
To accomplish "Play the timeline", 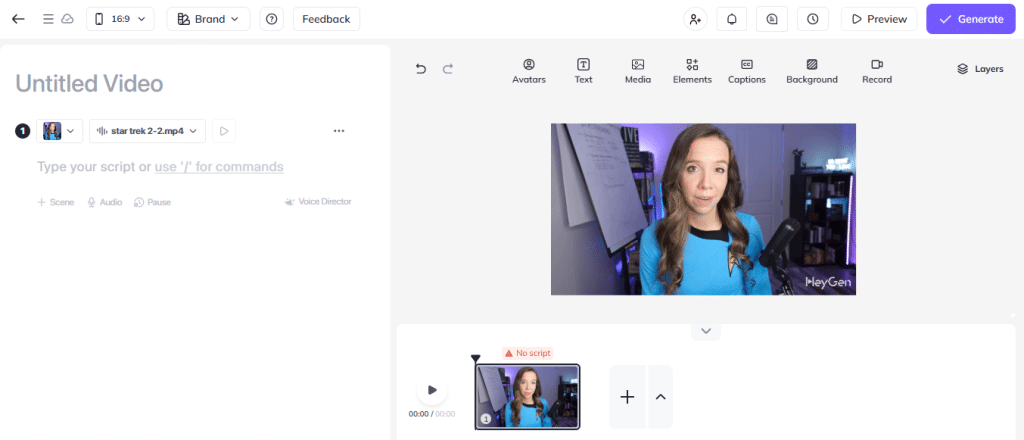I will [x=432, y=390].
